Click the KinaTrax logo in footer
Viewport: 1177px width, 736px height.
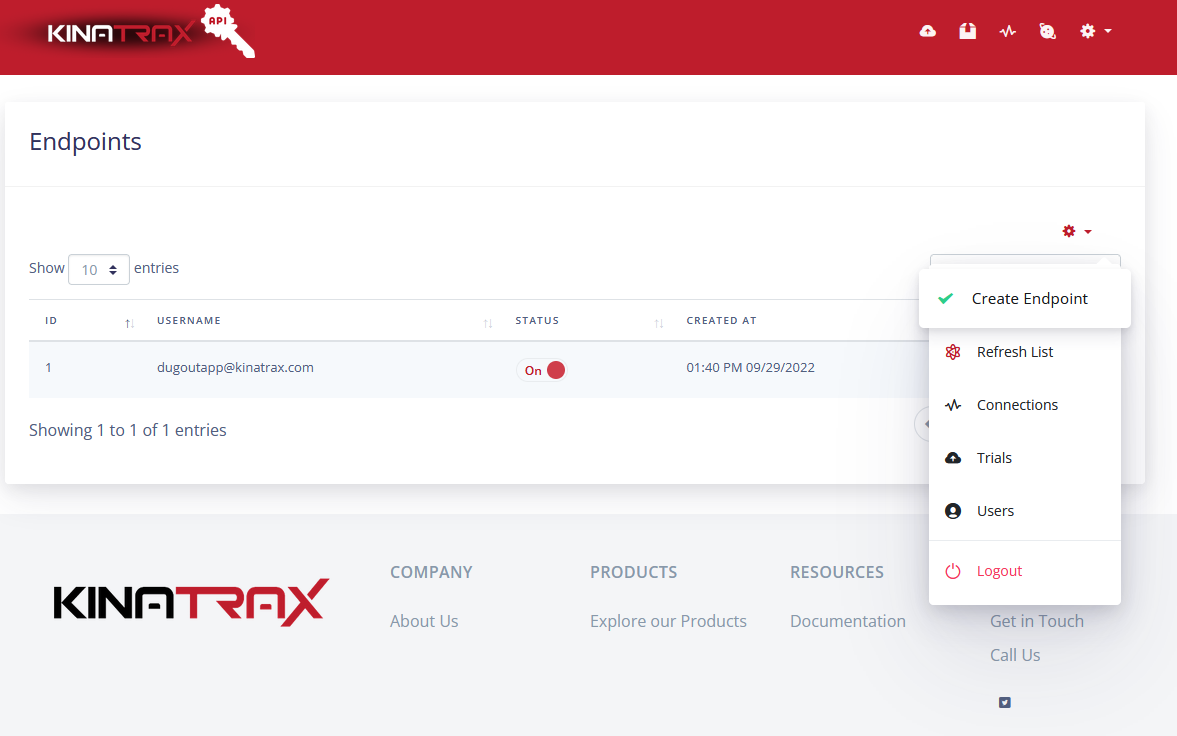point(191,602)
